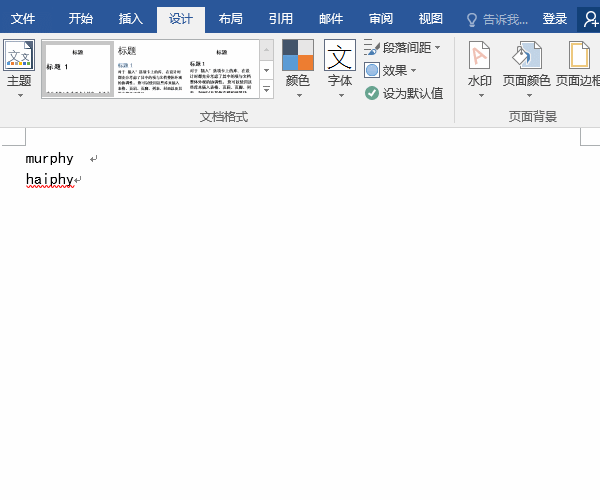
Task: Open the 字体 theme fonts icon
Action: pos(340,55)
